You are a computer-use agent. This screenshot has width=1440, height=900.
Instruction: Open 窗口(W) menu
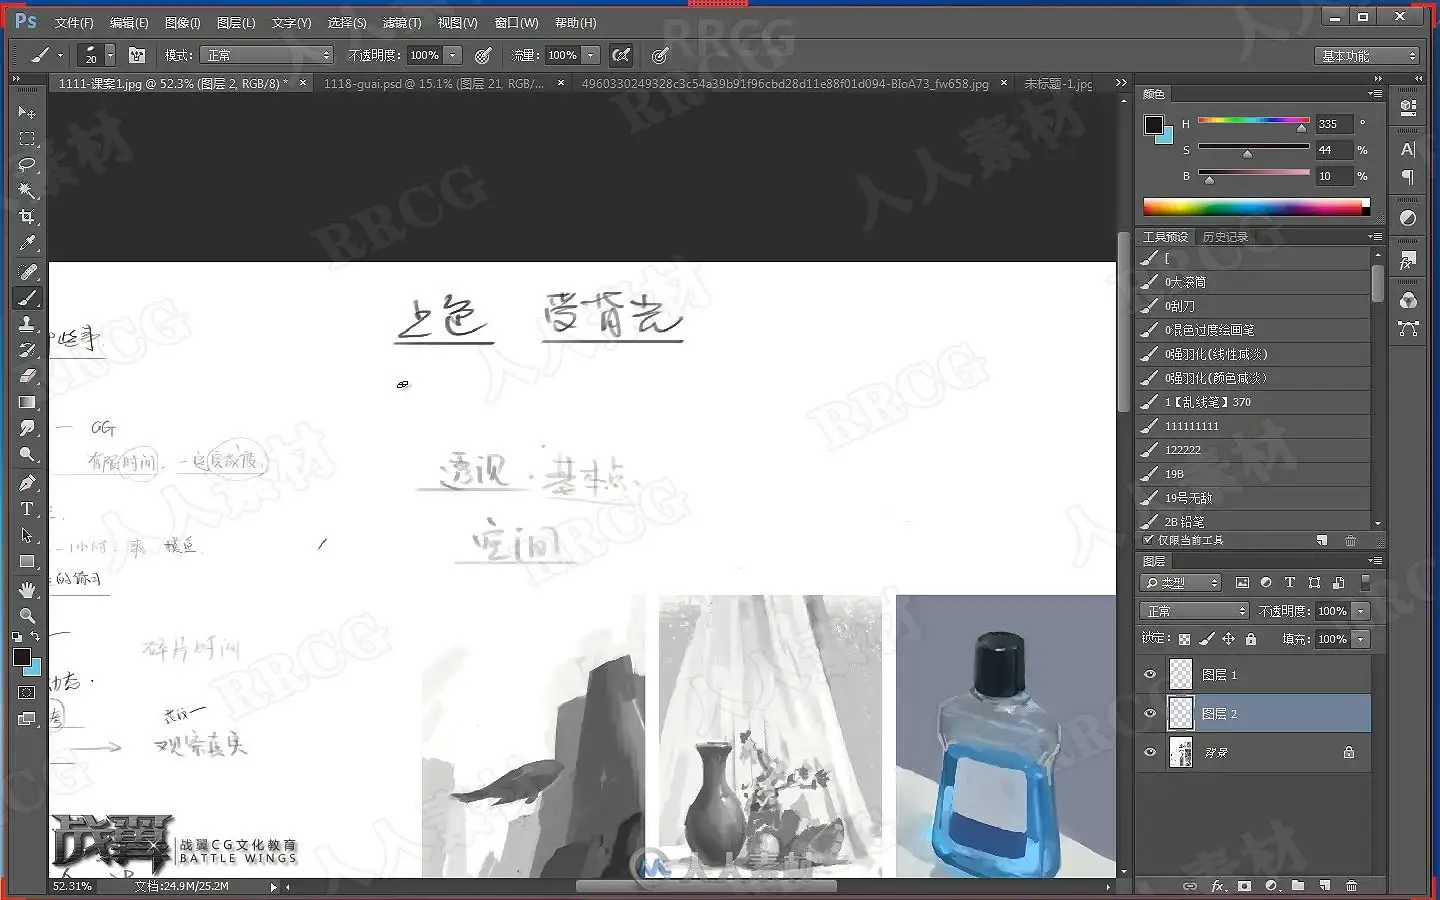coord(517,22)
